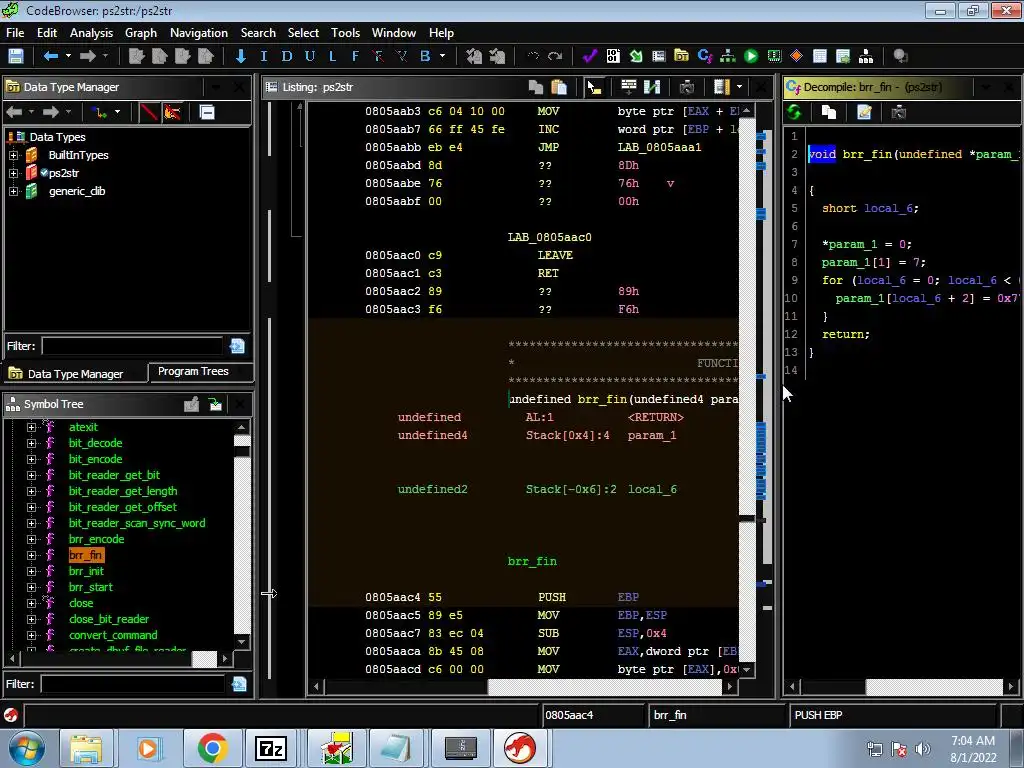Open Script Manager with the green play icon
The width and height of the screenshot is (1024, 768).
point(751,56)
